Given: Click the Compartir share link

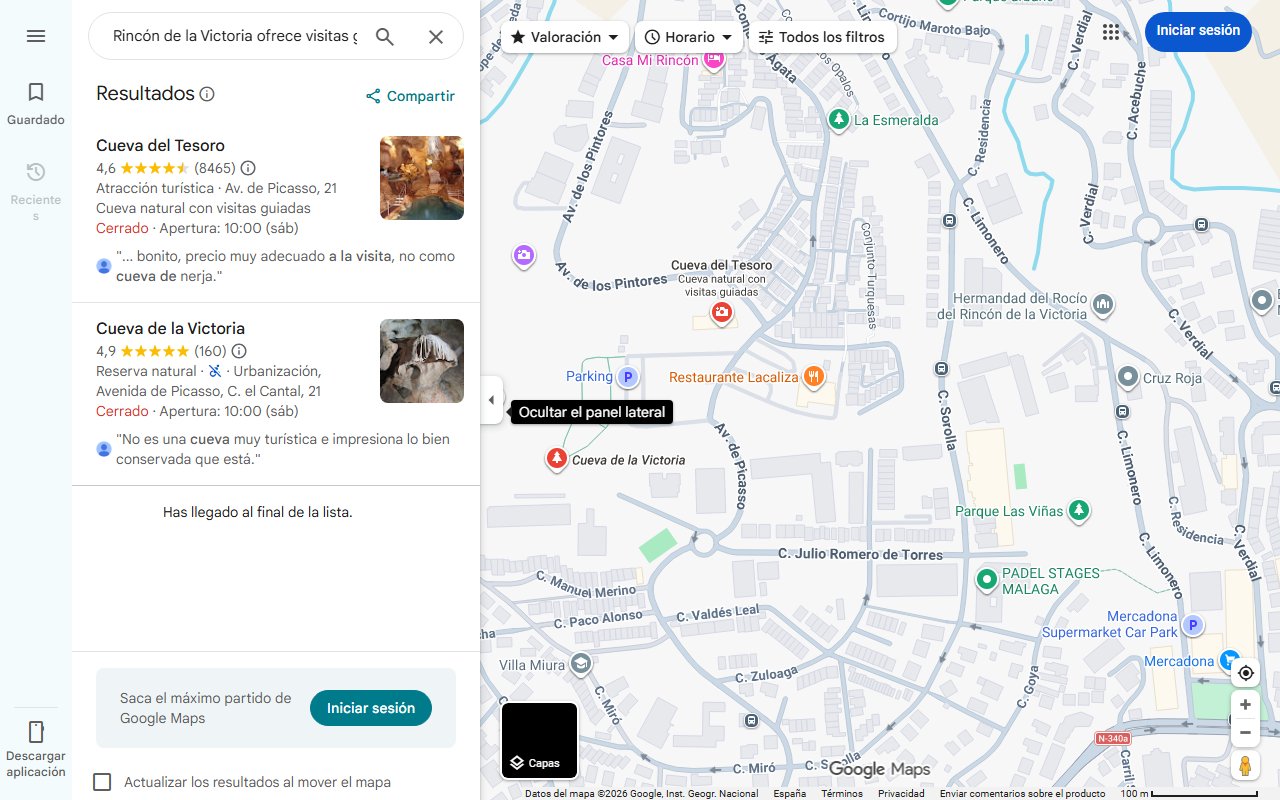Looking at the screenshot, I should [x=410, y=96].
